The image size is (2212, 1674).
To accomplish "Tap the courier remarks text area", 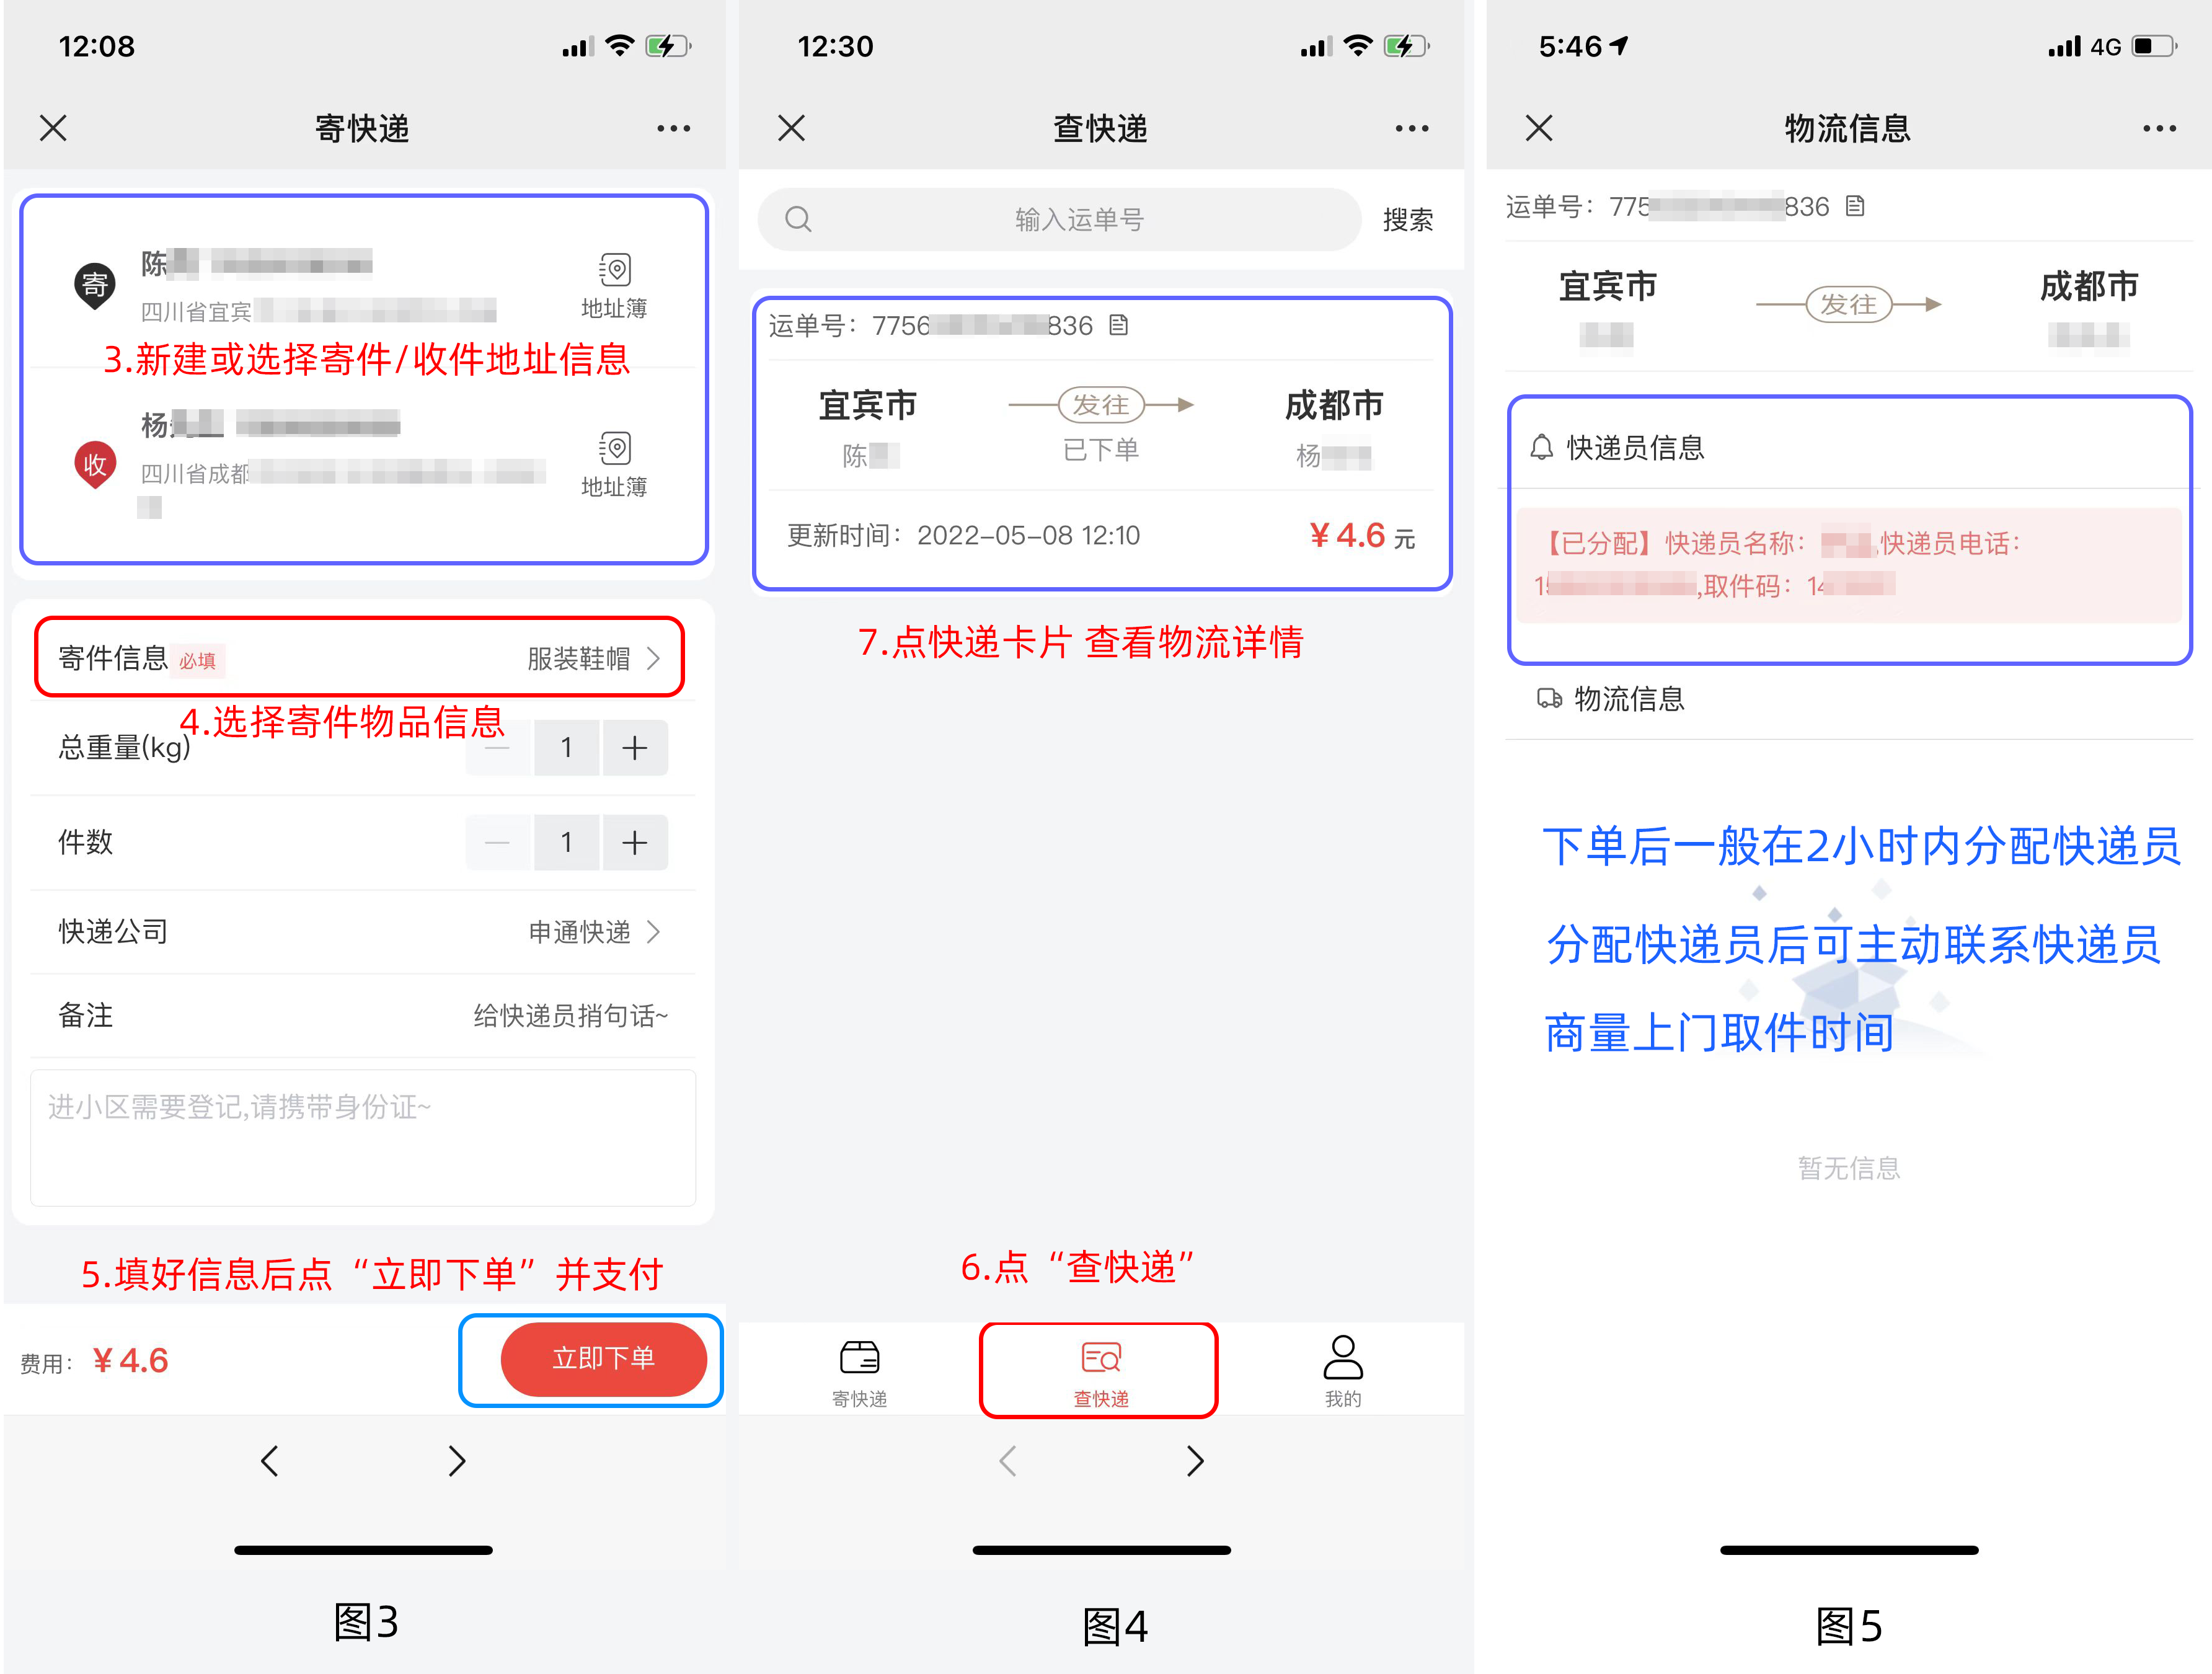I will (x=362, y=1137).
